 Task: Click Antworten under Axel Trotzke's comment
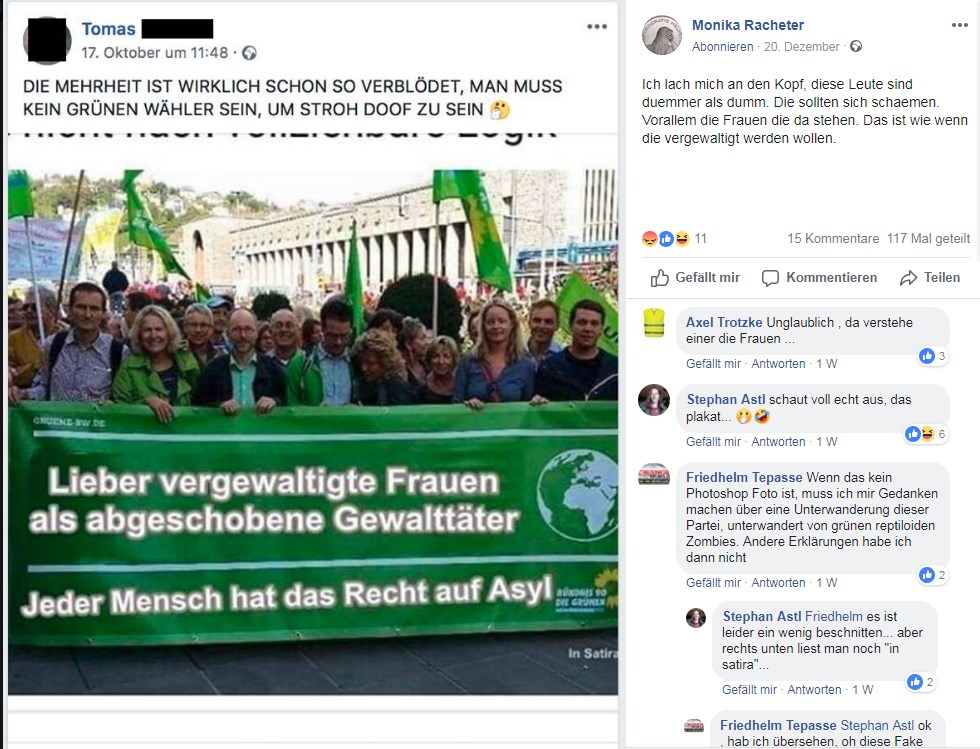(778, 363)
